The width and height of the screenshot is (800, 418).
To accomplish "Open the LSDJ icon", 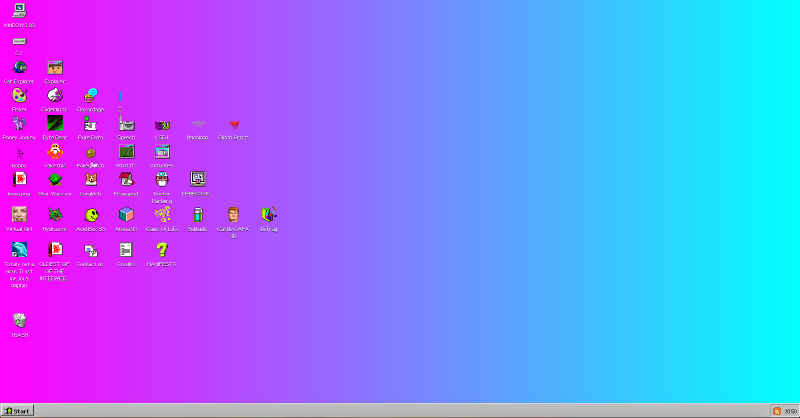I will (x=162, y=125).
